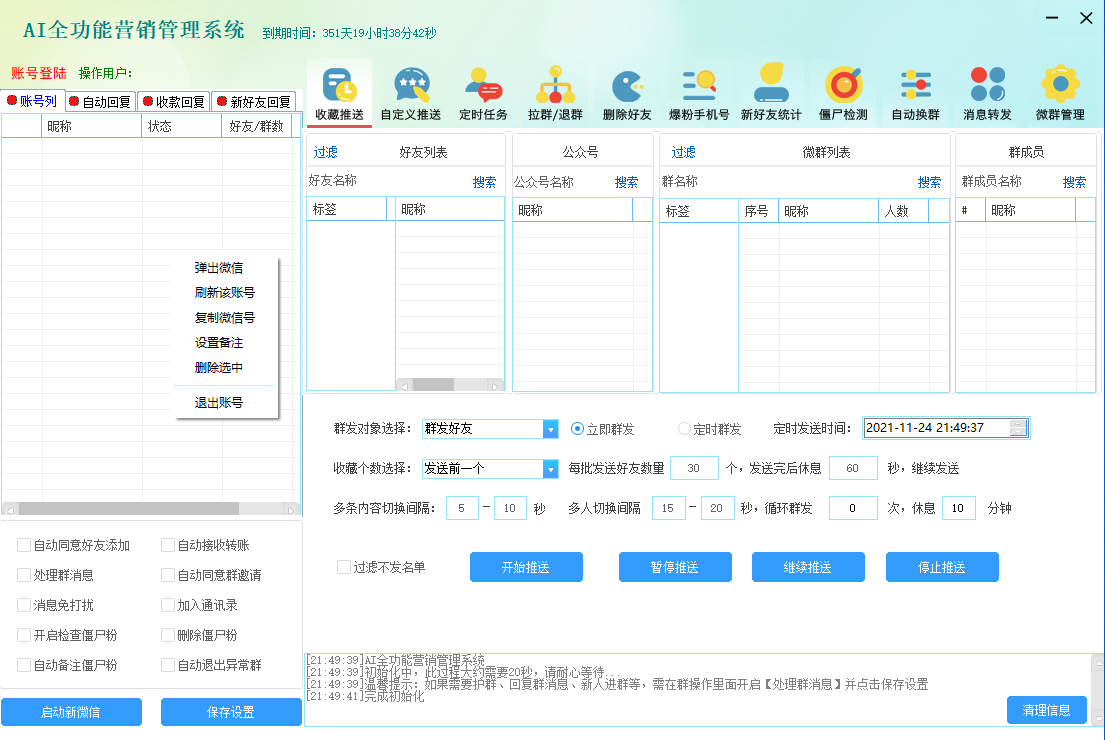This screenshot has width=1105, height=740.
Task: Click 搜索 link beside 好友名称
Action: pos(484,183)
